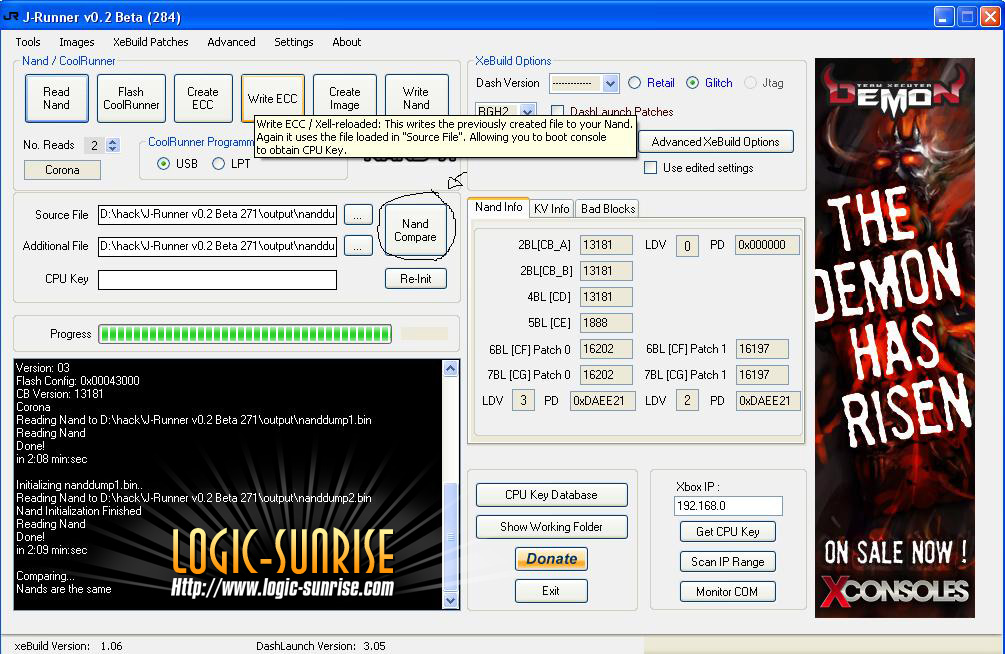This screenshot has height=654, width=1005.
Task: Switch to the KV Info tab
Action: (551, 209)
